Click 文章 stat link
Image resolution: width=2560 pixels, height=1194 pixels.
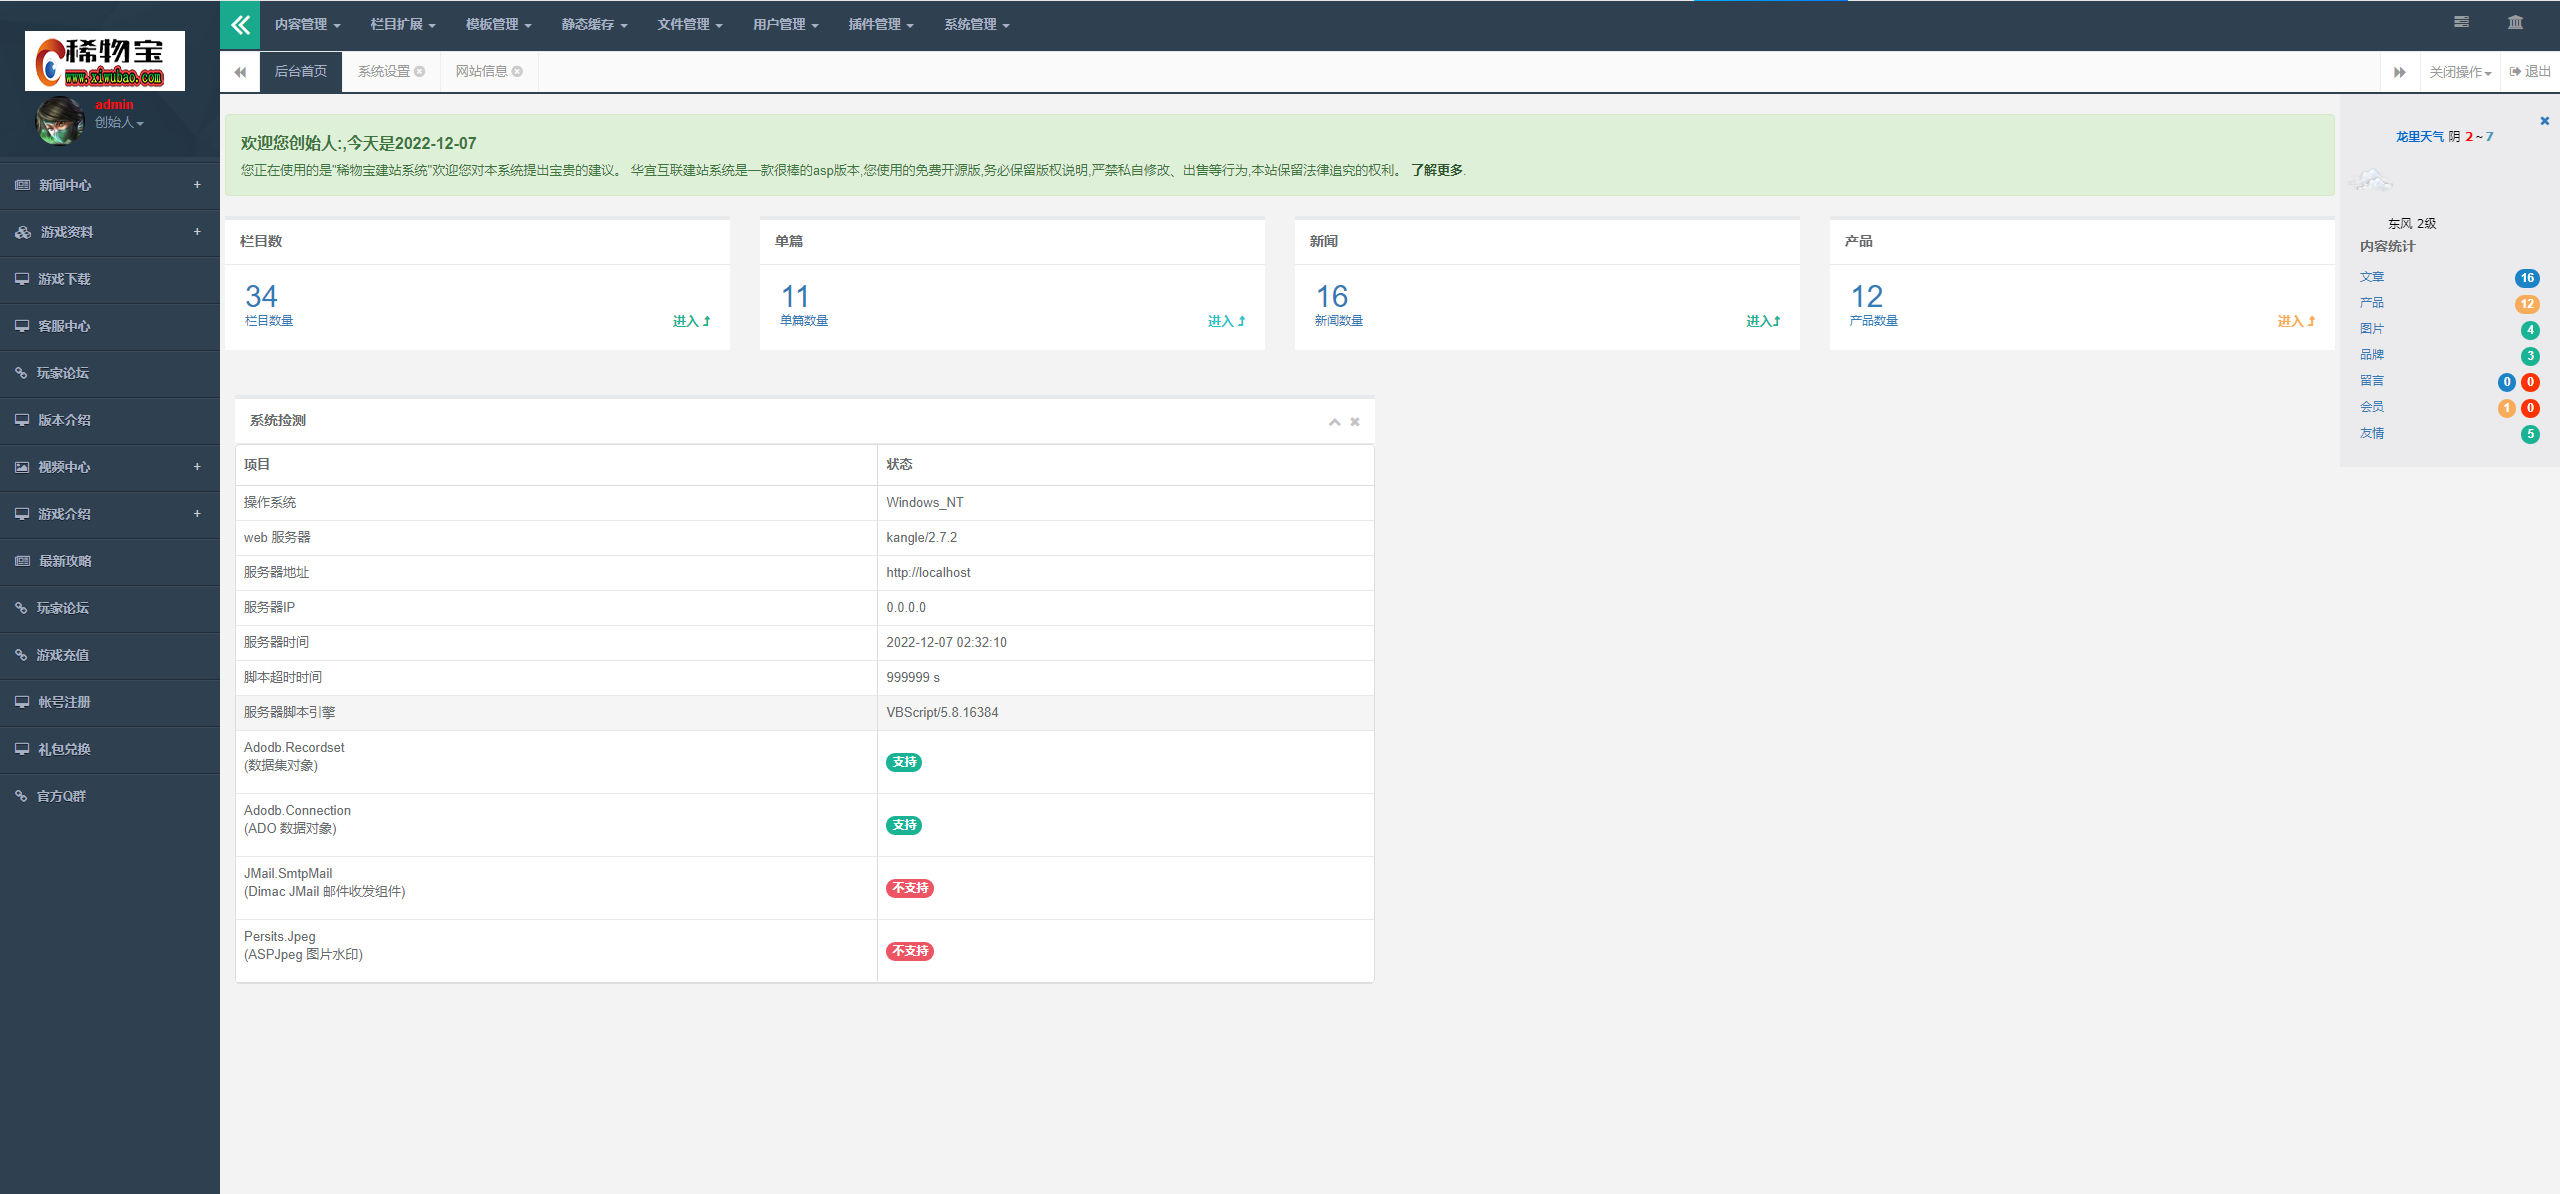[2372, 277]
